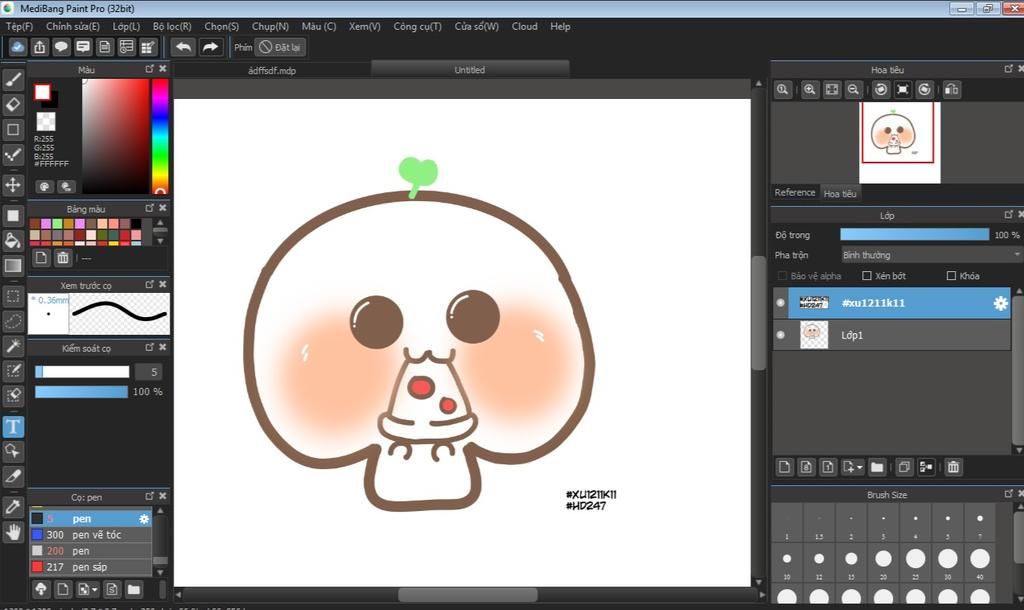Select the Eyedropper tool

13,507
